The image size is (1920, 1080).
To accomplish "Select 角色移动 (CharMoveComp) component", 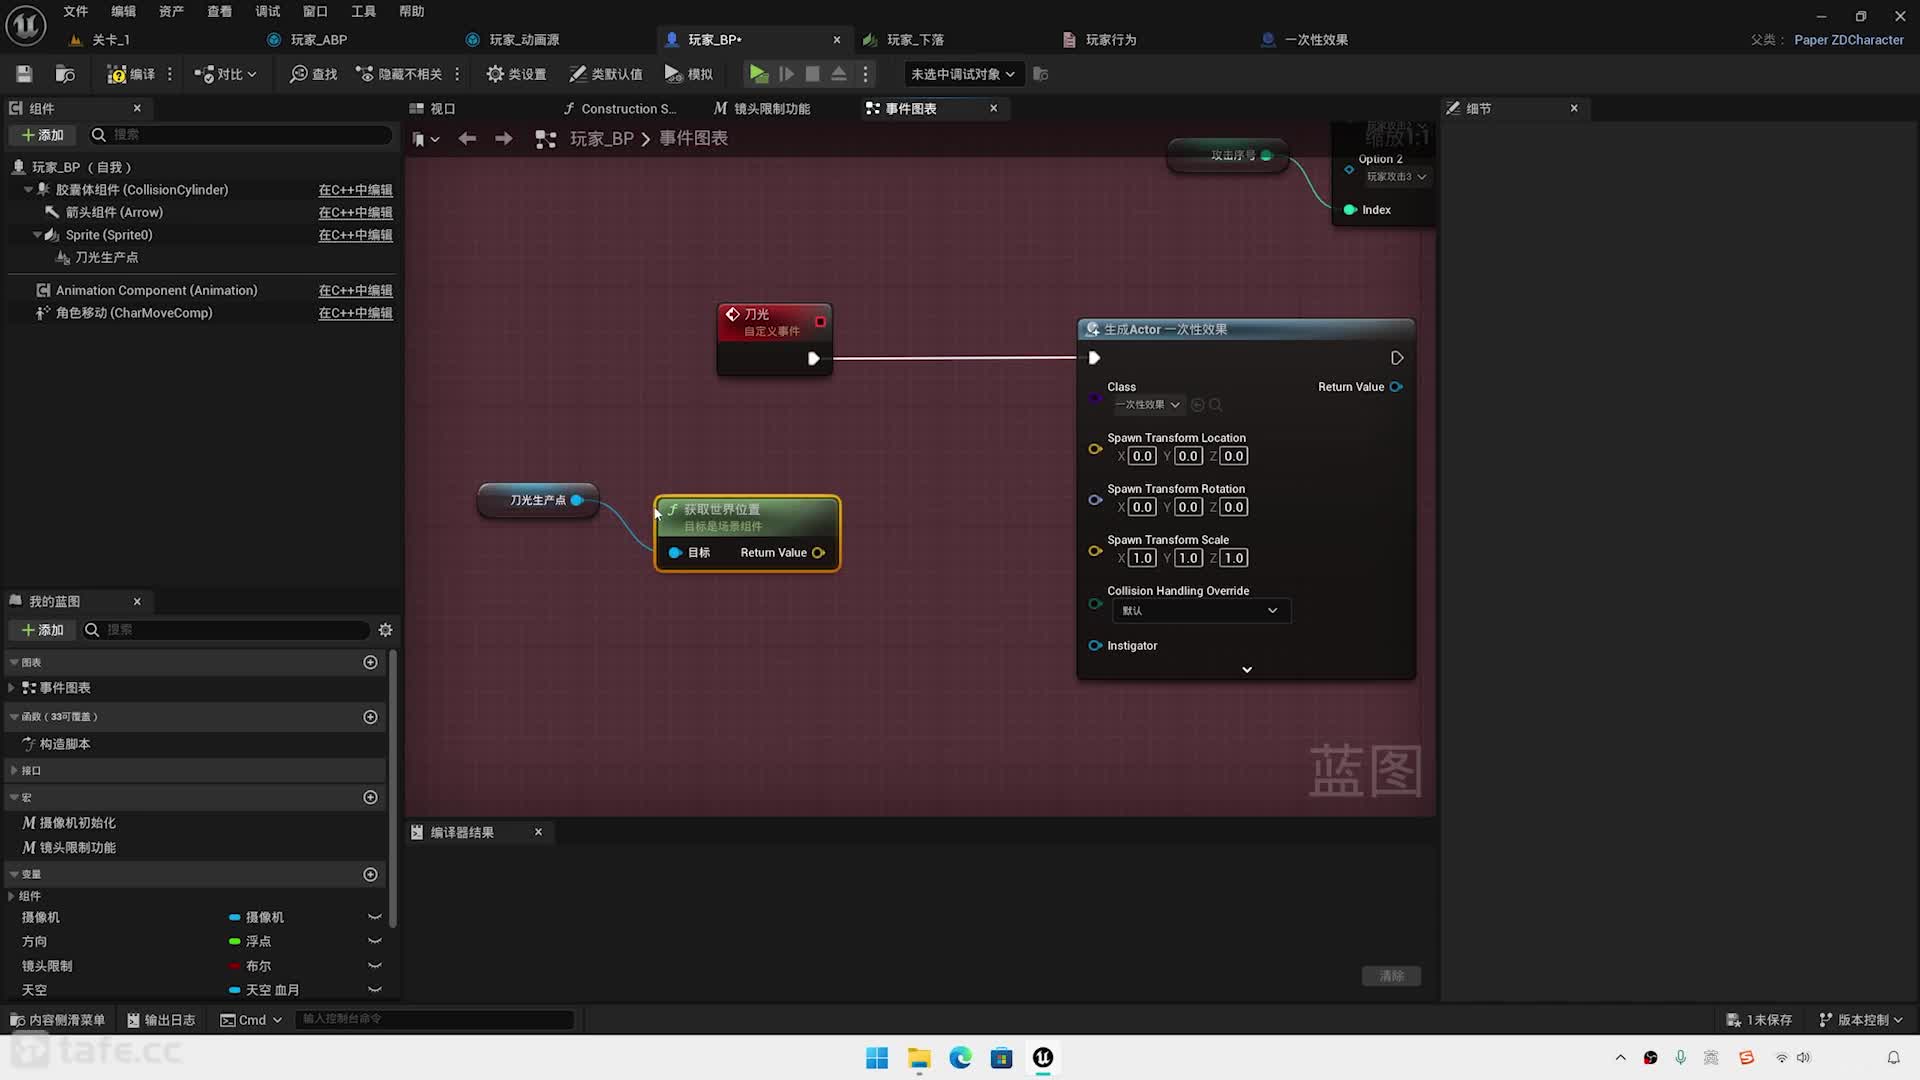I will 134,313.
